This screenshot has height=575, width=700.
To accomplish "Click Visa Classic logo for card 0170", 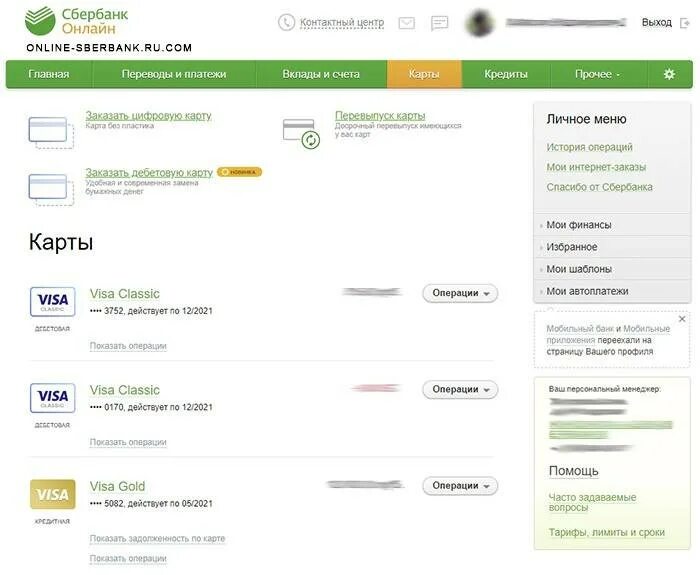I will click(53, 398).
